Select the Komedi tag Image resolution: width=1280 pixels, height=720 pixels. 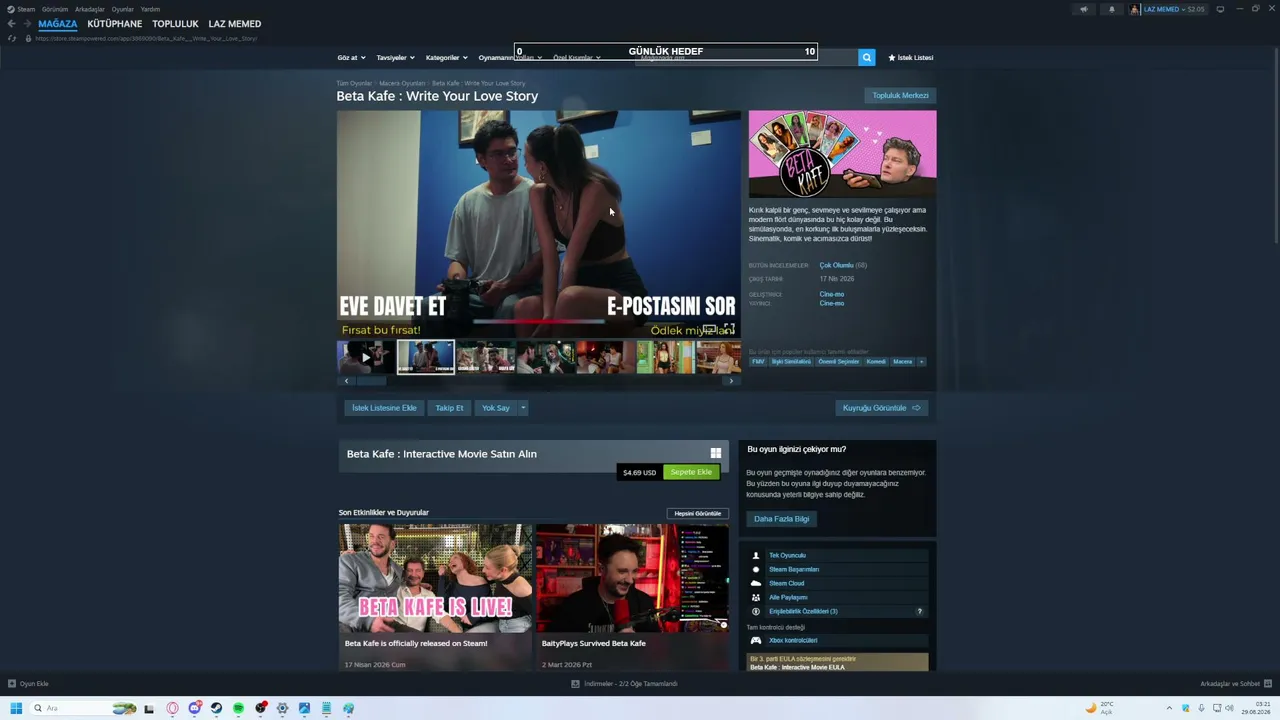pos(876,362)
